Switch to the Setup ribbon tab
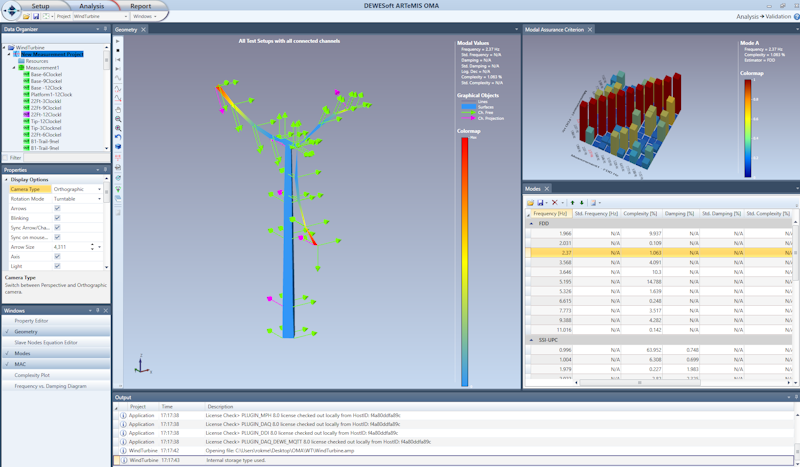Screen dimensions: 800x467 pos(40,6)
